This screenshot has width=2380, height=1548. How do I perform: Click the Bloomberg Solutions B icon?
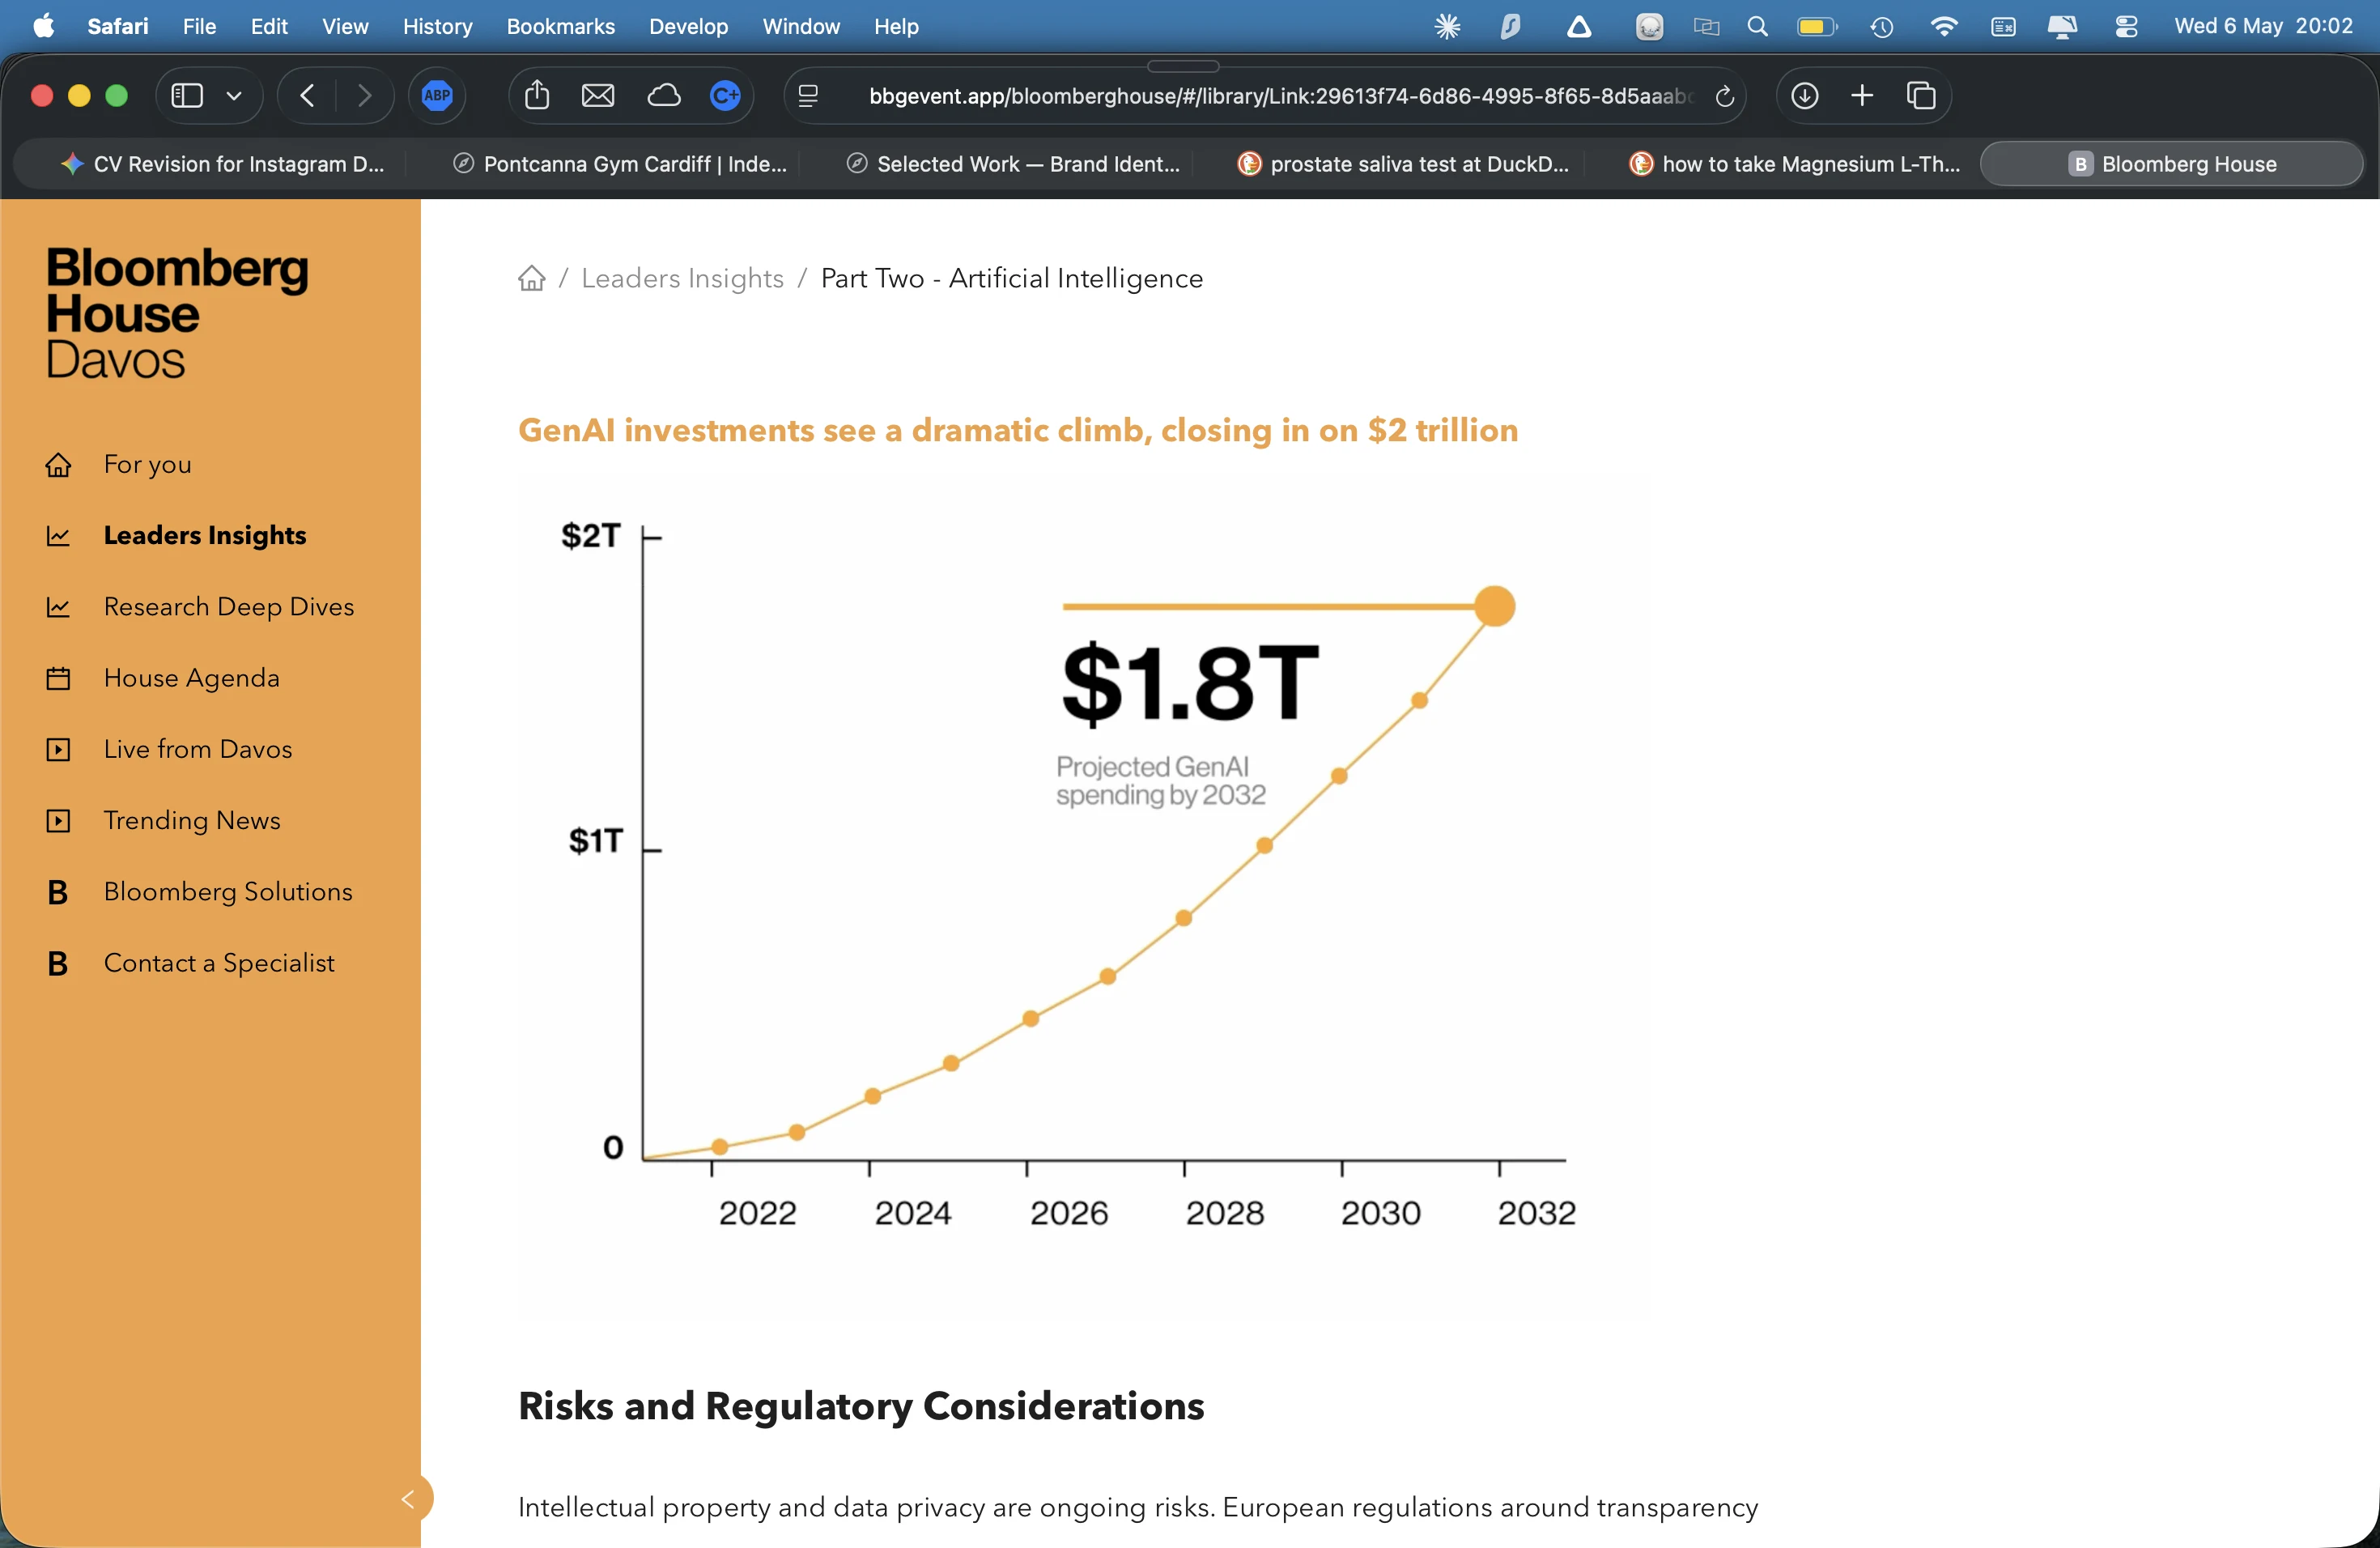click(58, 892)
